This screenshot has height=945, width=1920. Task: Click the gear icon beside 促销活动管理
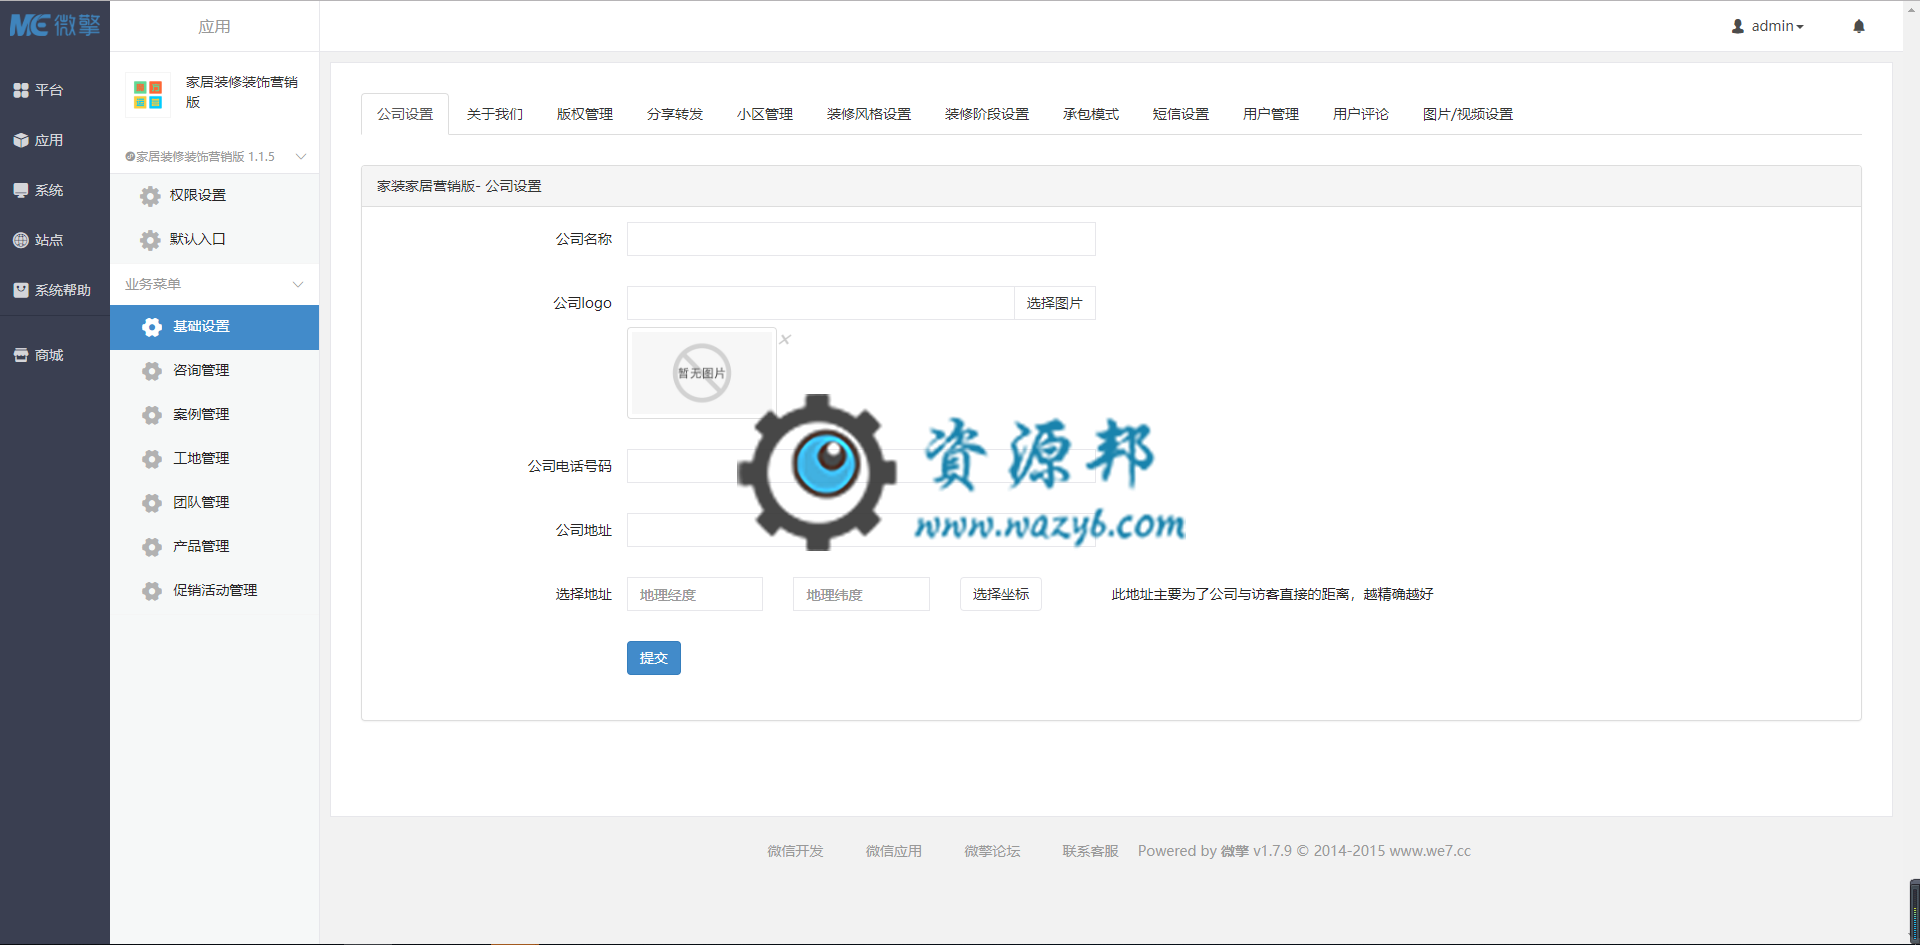click(152, 591)
